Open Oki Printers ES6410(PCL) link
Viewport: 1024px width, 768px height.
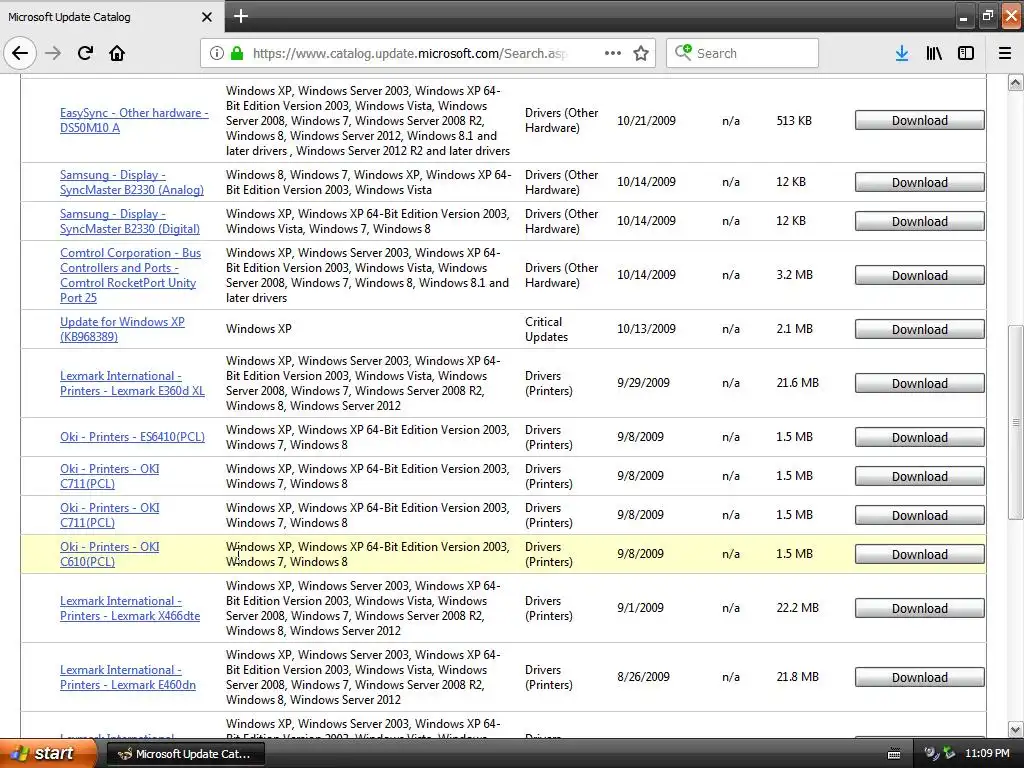pos(132,437)
